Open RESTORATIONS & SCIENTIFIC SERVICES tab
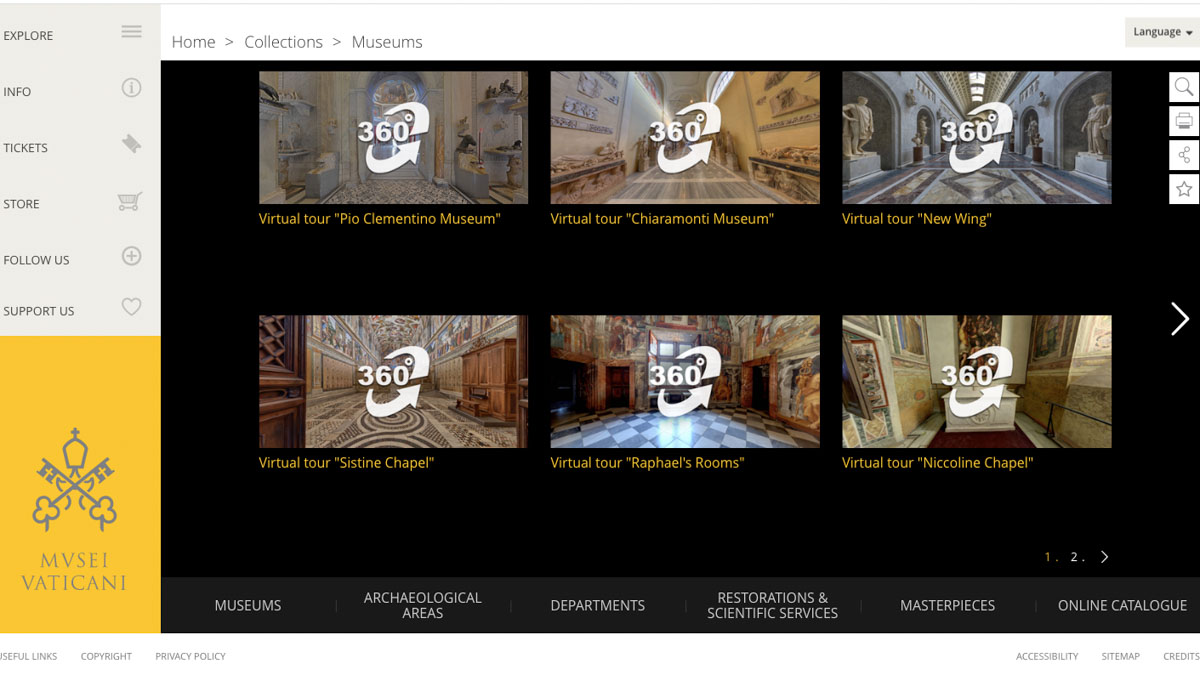 tap(773, 605)
